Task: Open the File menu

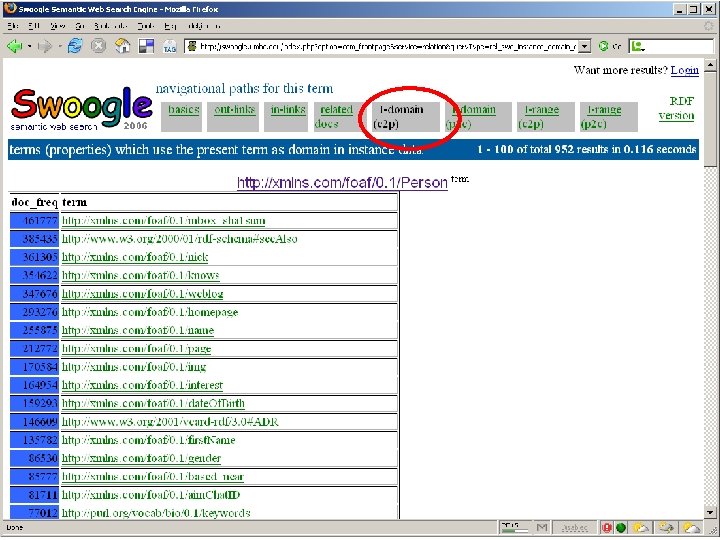Action: [x=12, y=26]
